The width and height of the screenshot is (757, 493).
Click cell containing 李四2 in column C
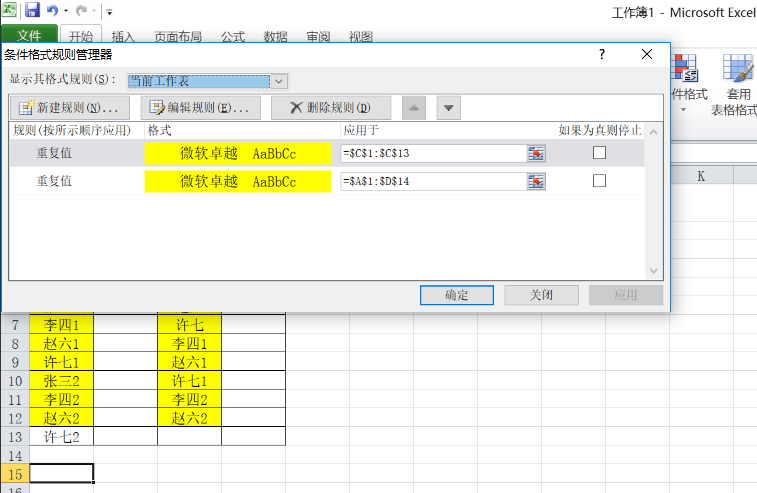tap(189, 400)
